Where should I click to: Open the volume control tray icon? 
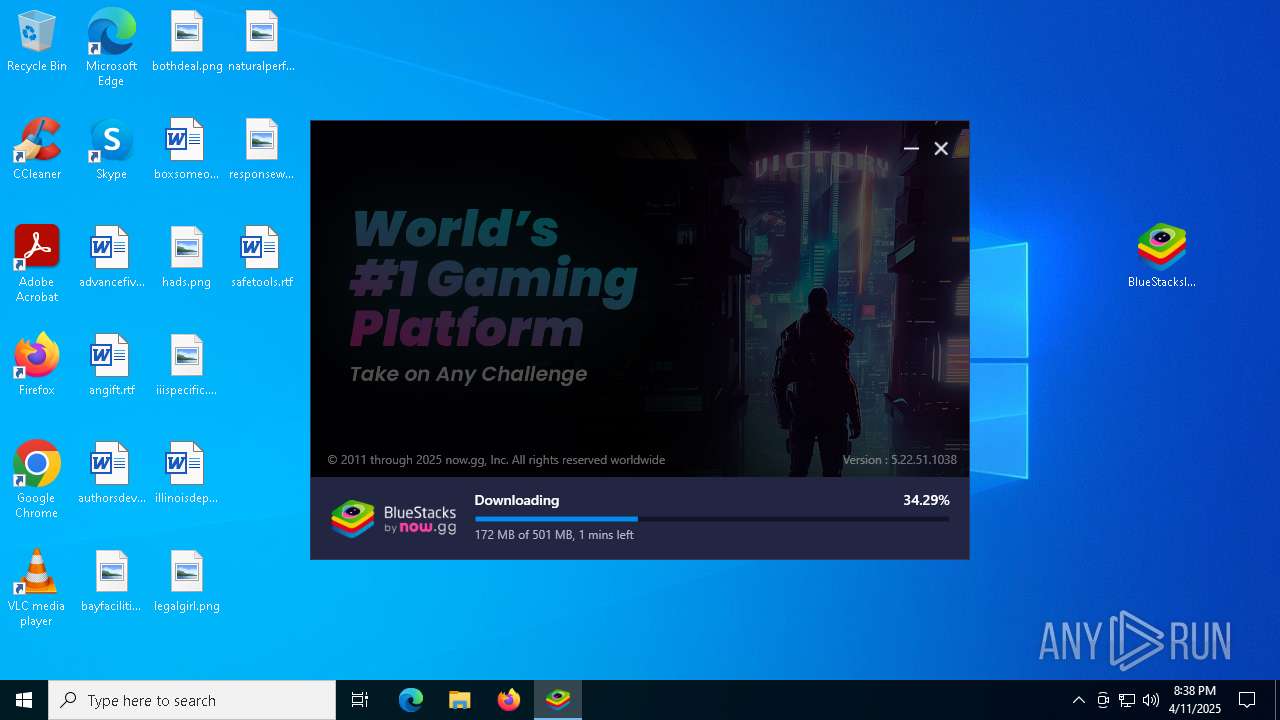click(x=1151, y=700)
